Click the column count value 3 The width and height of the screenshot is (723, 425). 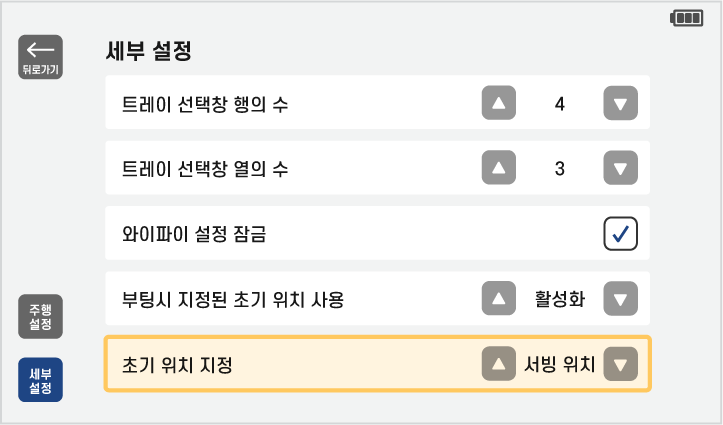[x=560, y=168]
